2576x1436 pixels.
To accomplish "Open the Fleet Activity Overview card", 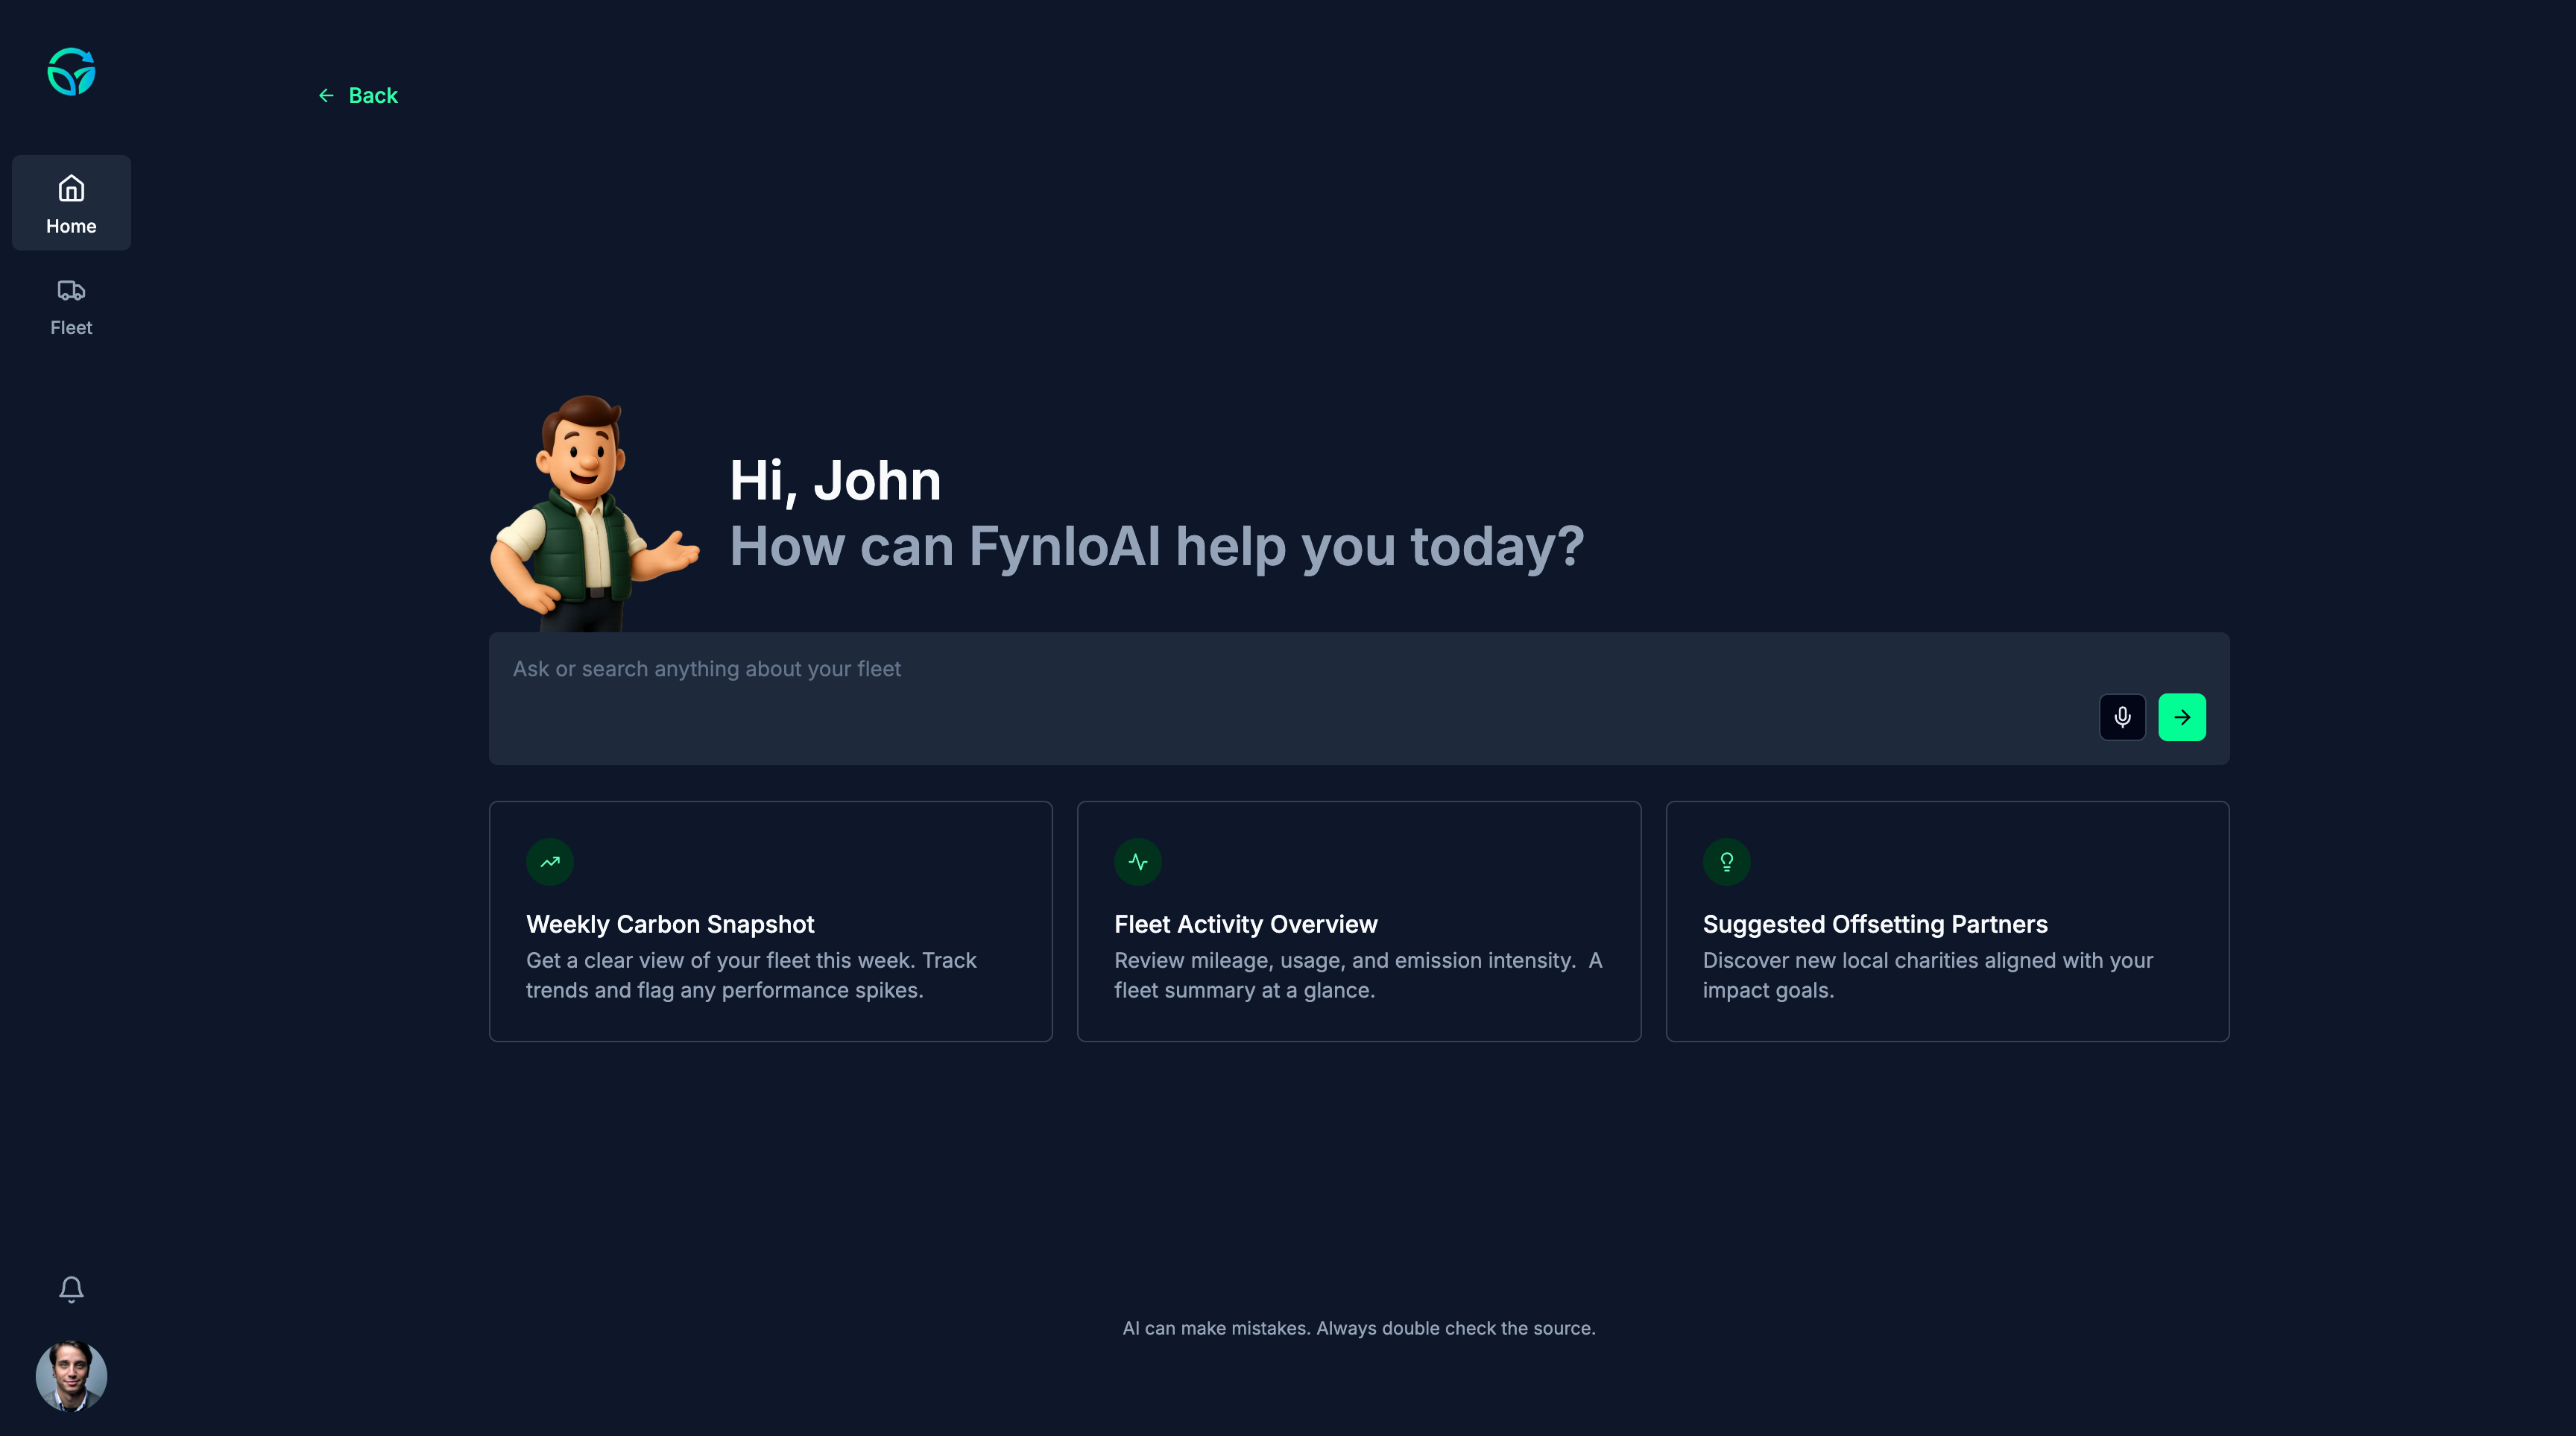I will (x=1358, y=921).
